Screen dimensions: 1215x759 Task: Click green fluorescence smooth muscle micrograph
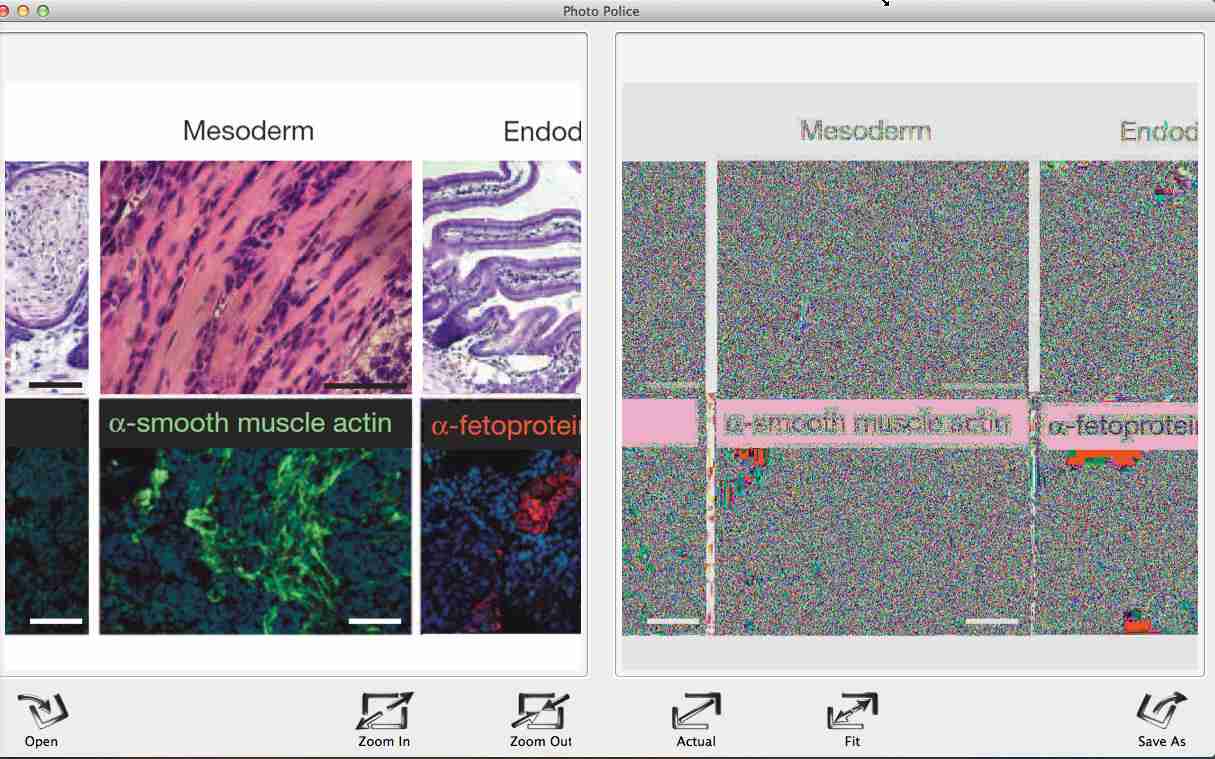pos(256,540)
